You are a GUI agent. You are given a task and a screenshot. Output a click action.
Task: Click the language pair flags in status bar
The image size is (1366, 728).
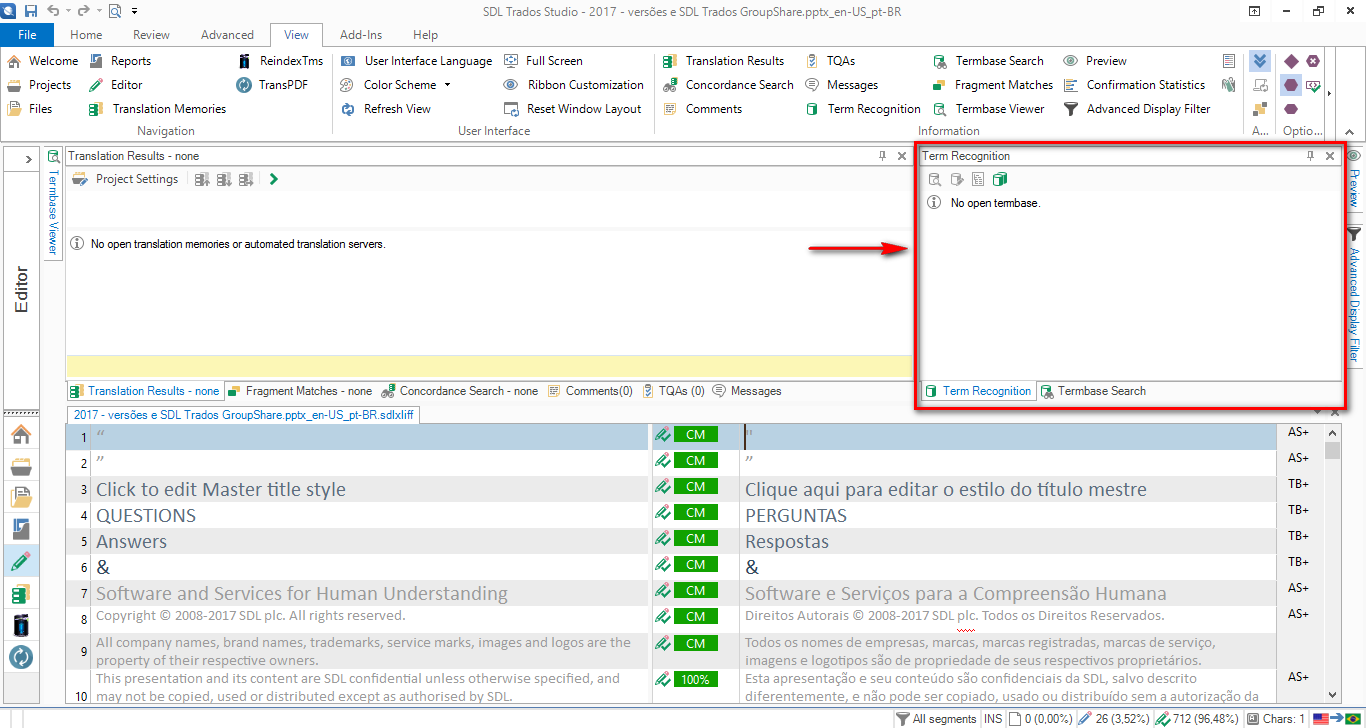(1336, 719)
